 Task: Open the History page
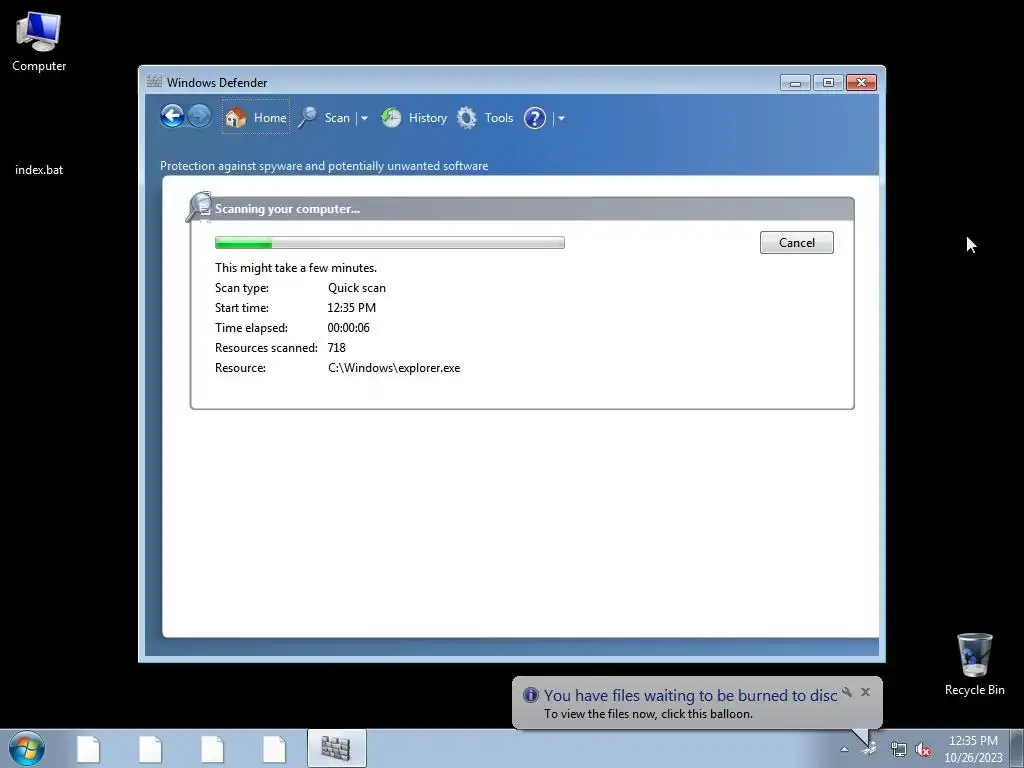[414, 118]
